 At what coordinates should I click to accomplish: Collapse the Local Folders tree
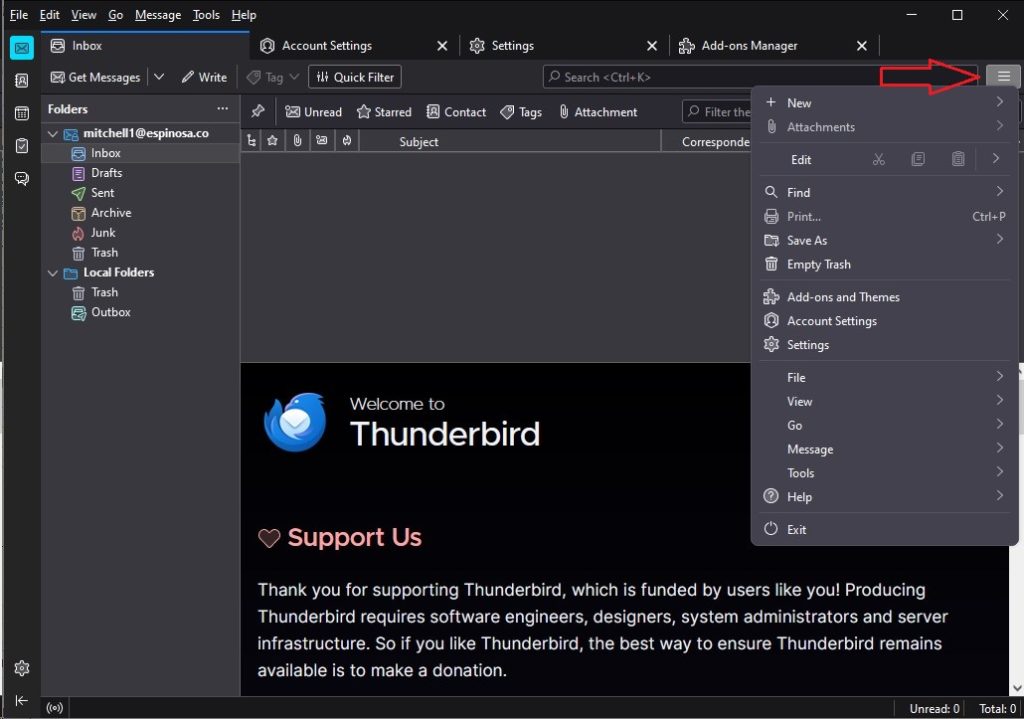coord(52,272)
